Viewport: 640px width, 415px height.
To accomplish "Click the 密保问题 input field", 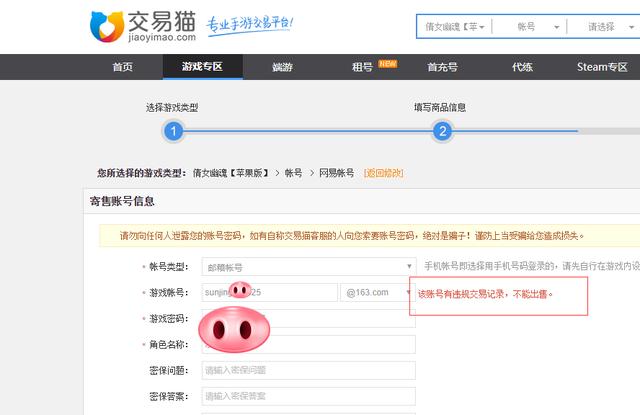I will pyautogui.click(x=309, y=371).
